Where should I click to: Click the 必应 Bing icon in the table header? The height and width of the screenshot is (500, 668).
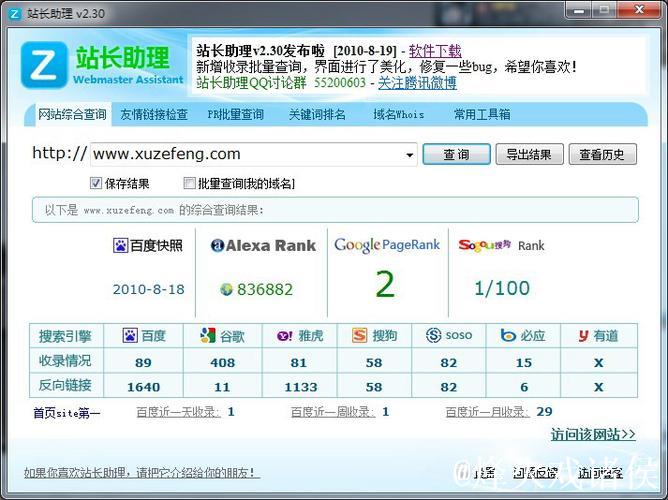[508, 336]
